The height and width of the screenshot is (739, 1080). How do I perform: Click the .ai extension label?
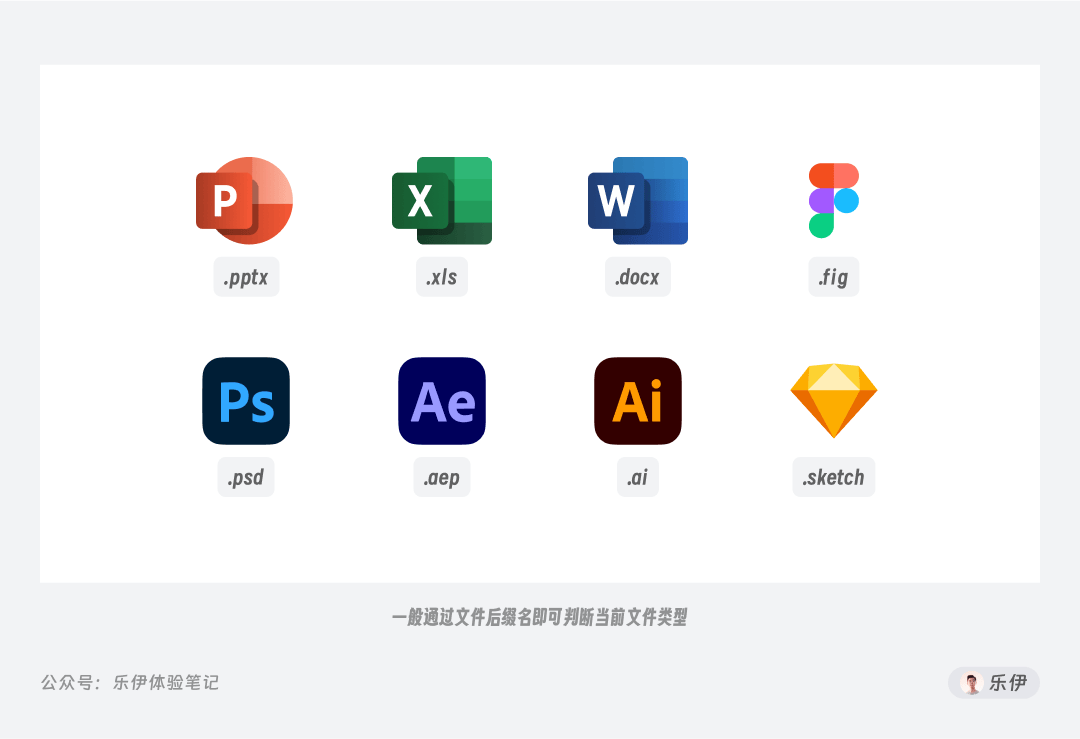[638, 477]
